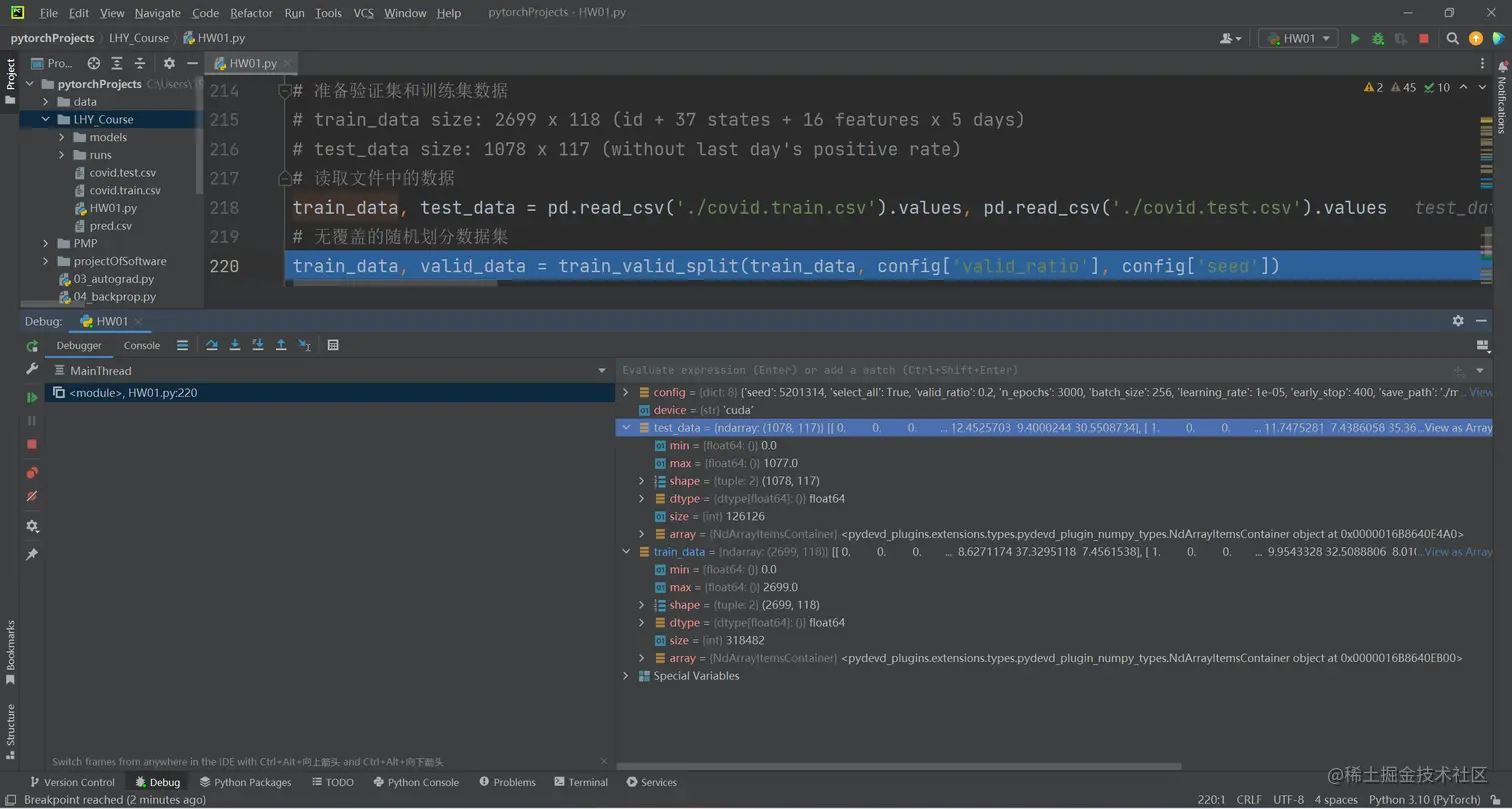Run HW01 with the green play button
The width and height of the screenshot is (1512, 809).
tap(1355, 38)
